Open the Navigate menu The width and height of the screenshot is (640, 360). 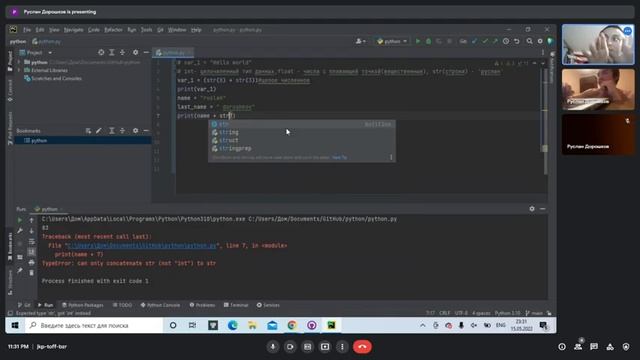point(73,30)
